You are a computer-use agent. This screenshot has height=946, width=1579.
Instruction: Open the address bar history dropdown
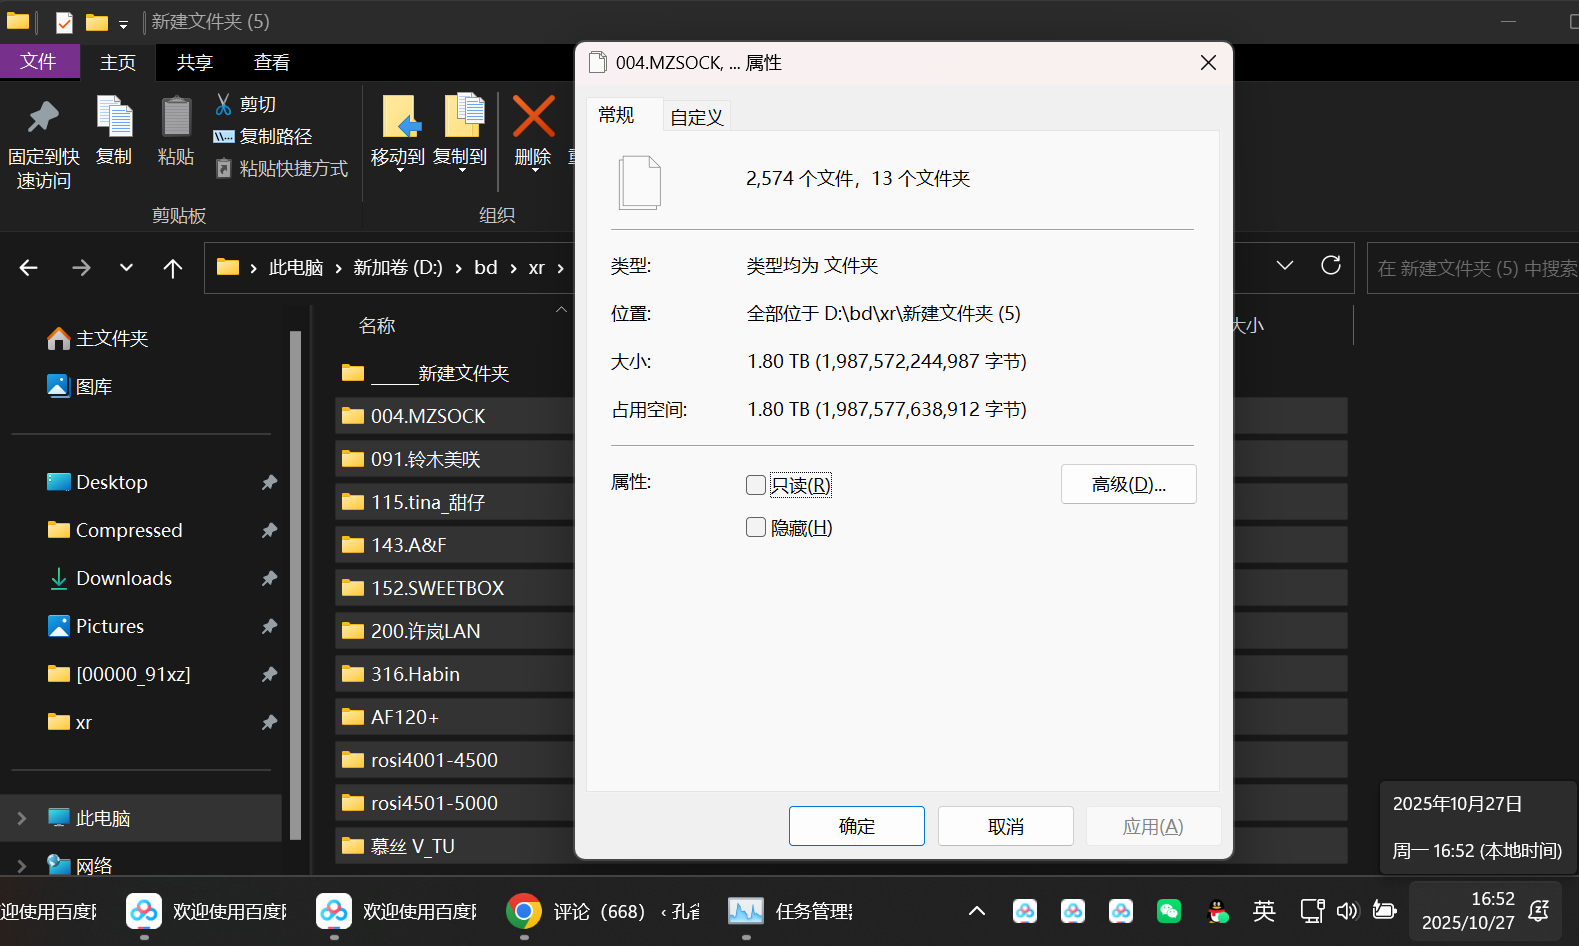[x=1285, y=266]
